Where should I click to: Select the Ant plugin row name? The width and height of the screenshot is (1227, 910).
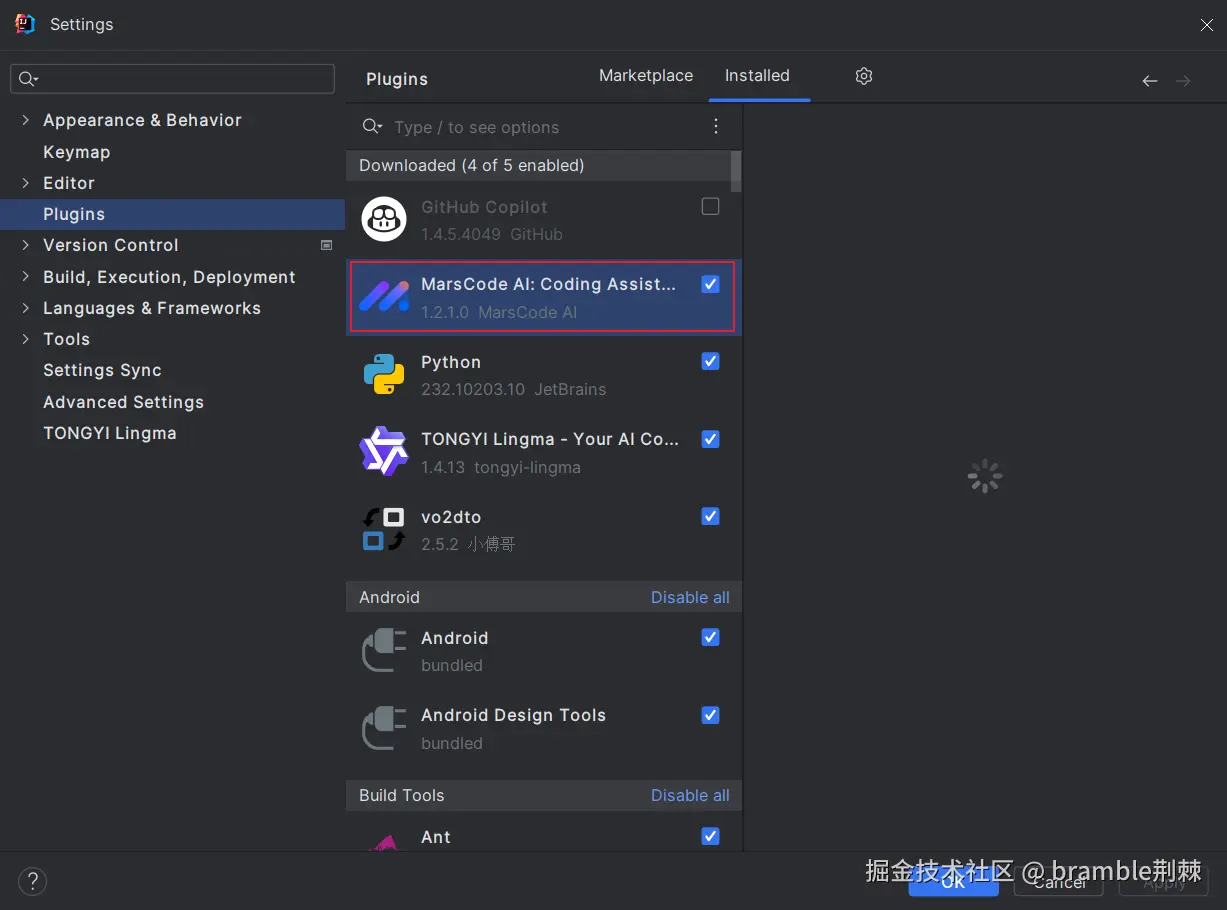coord(436,837)
